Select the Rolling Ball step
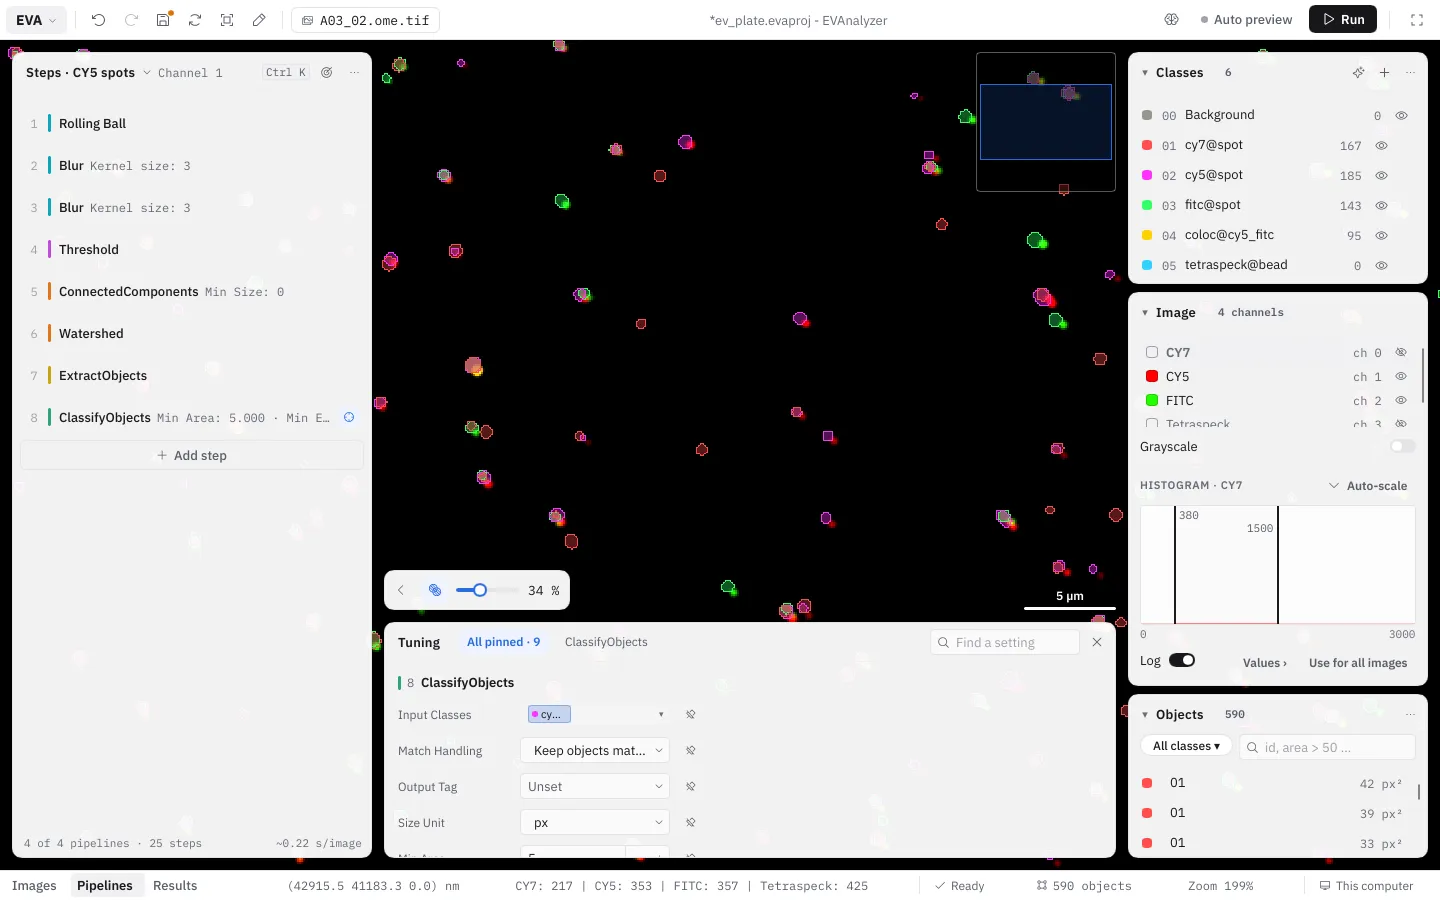This screenshot has width=1440, height=900. 191,123
